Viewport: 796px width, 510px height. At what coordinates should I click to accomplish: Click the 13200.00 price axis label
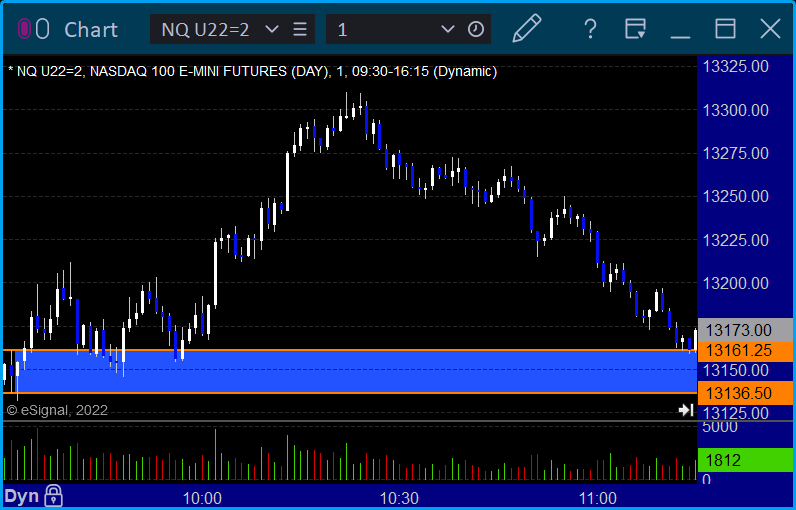[736, 283]
